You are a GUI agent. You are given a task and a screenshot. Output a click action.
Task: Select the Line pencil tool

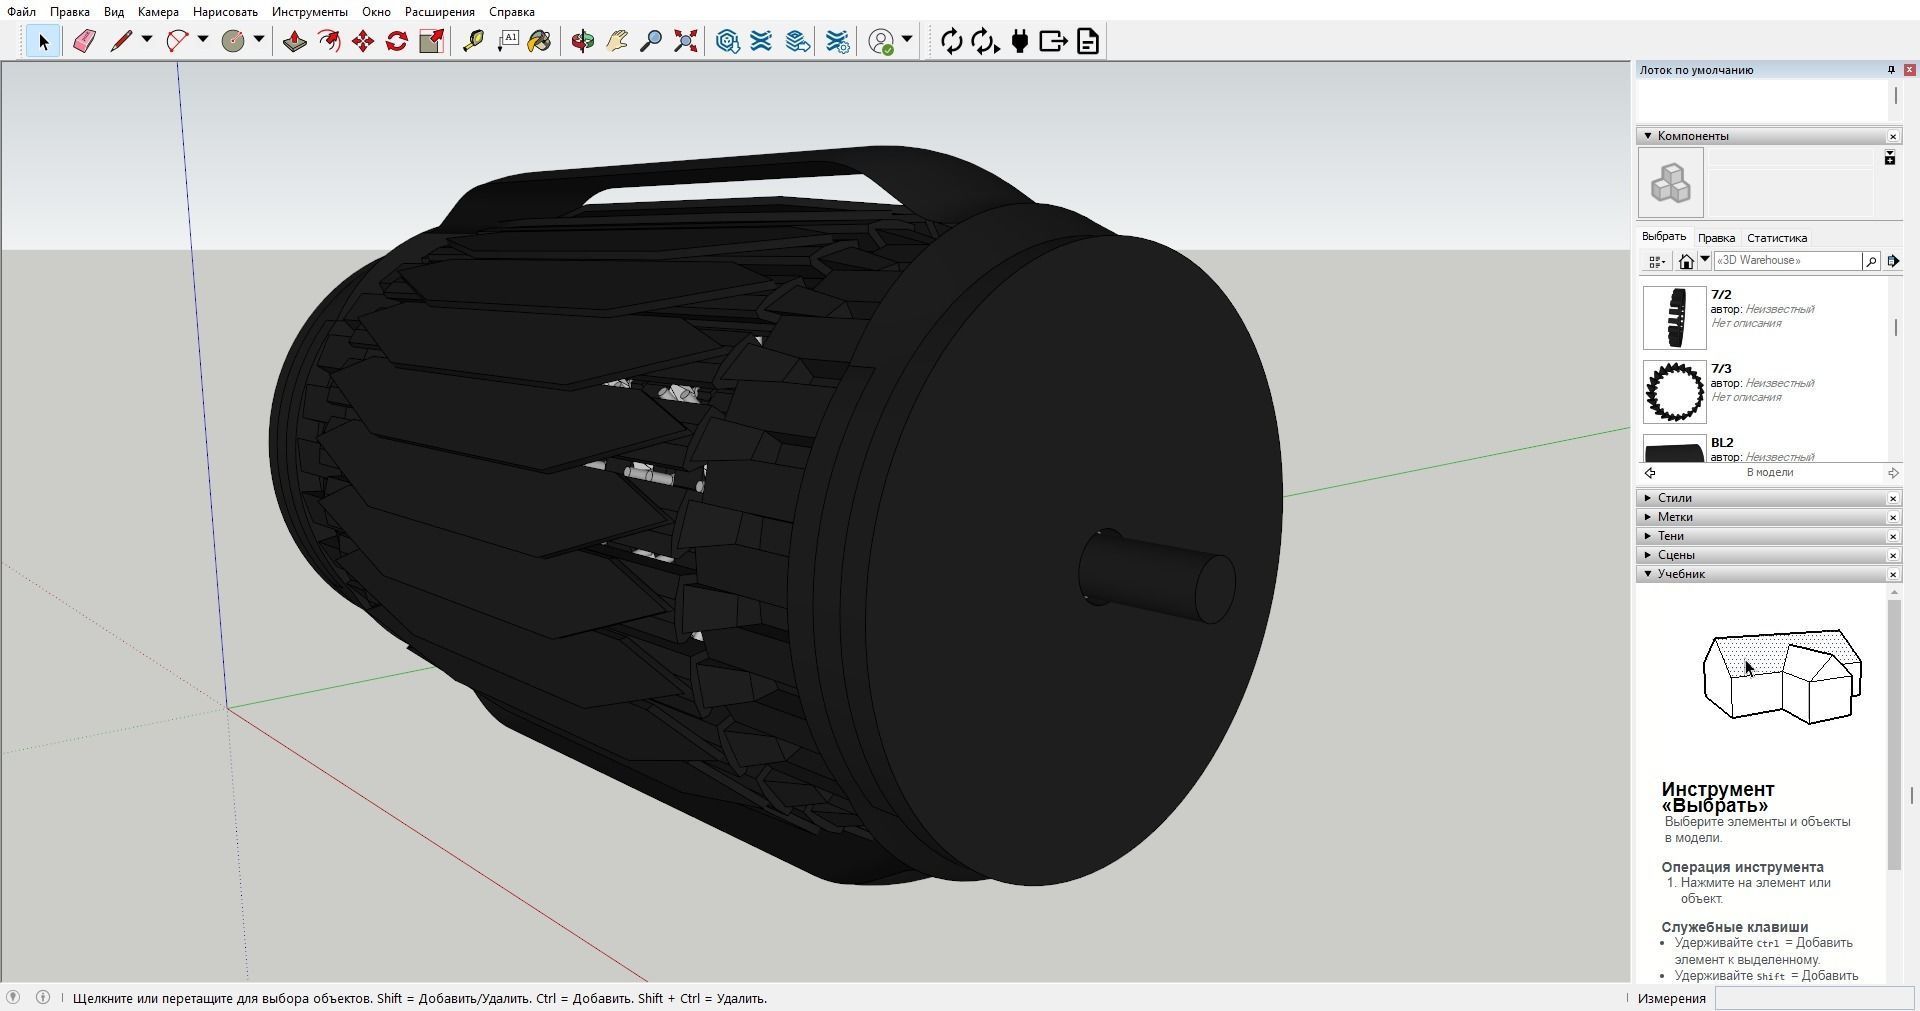point(121,41)
